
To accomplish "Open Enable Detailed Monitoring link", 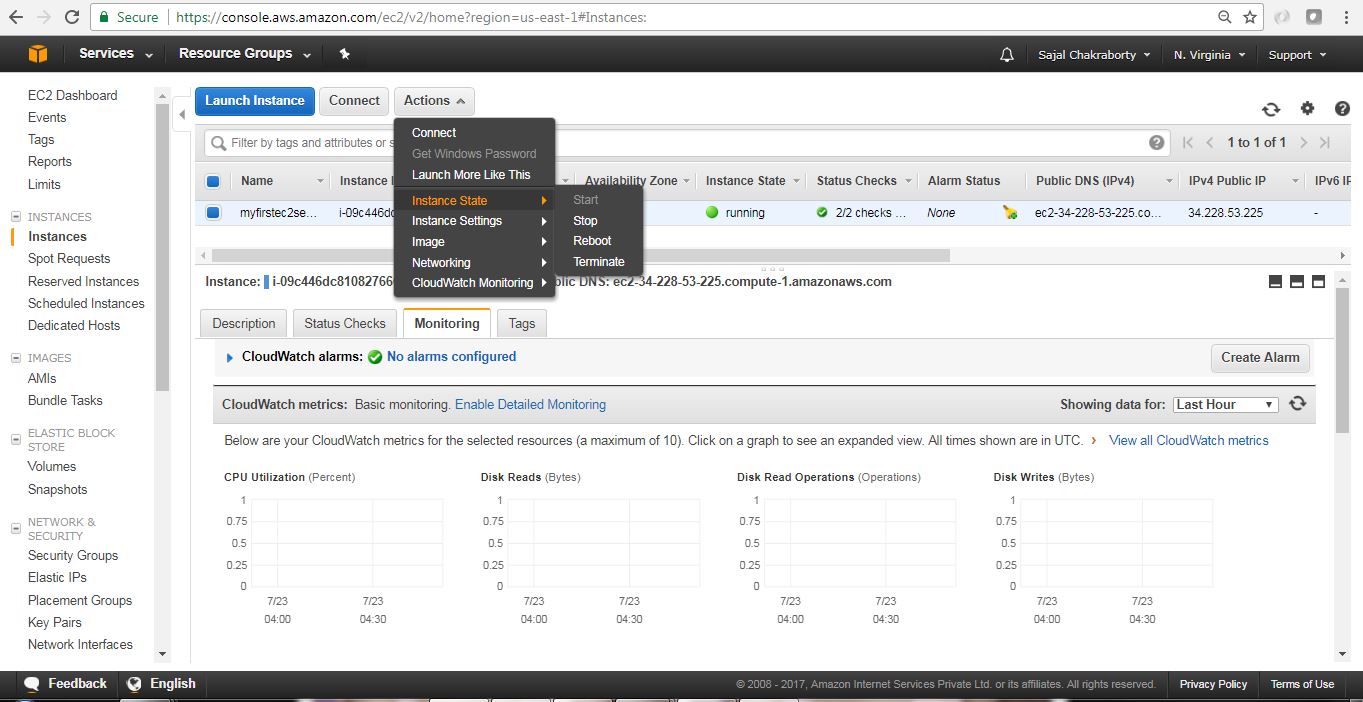I will point(530,404).
